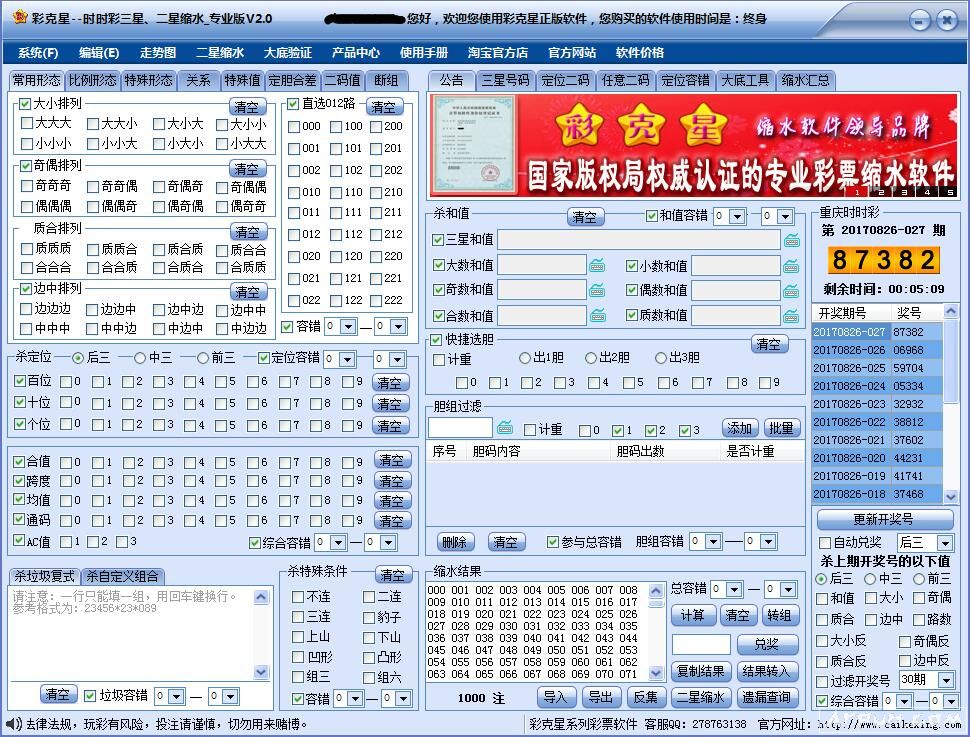Open keypad icon beside 小数和值 field

click(x=791, y=266)
